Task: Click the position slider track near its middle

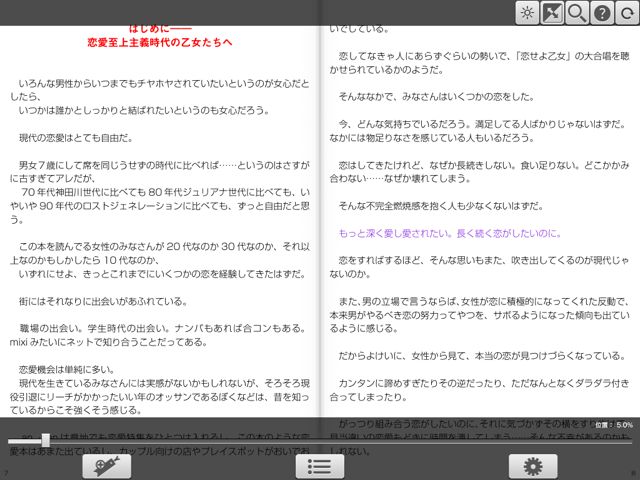Action: pyautogui.click(x=320, y=441)
